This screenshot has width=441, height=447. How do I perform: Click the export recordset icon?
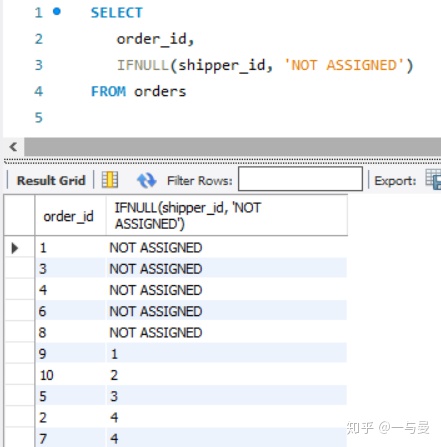tap(433, 179)
